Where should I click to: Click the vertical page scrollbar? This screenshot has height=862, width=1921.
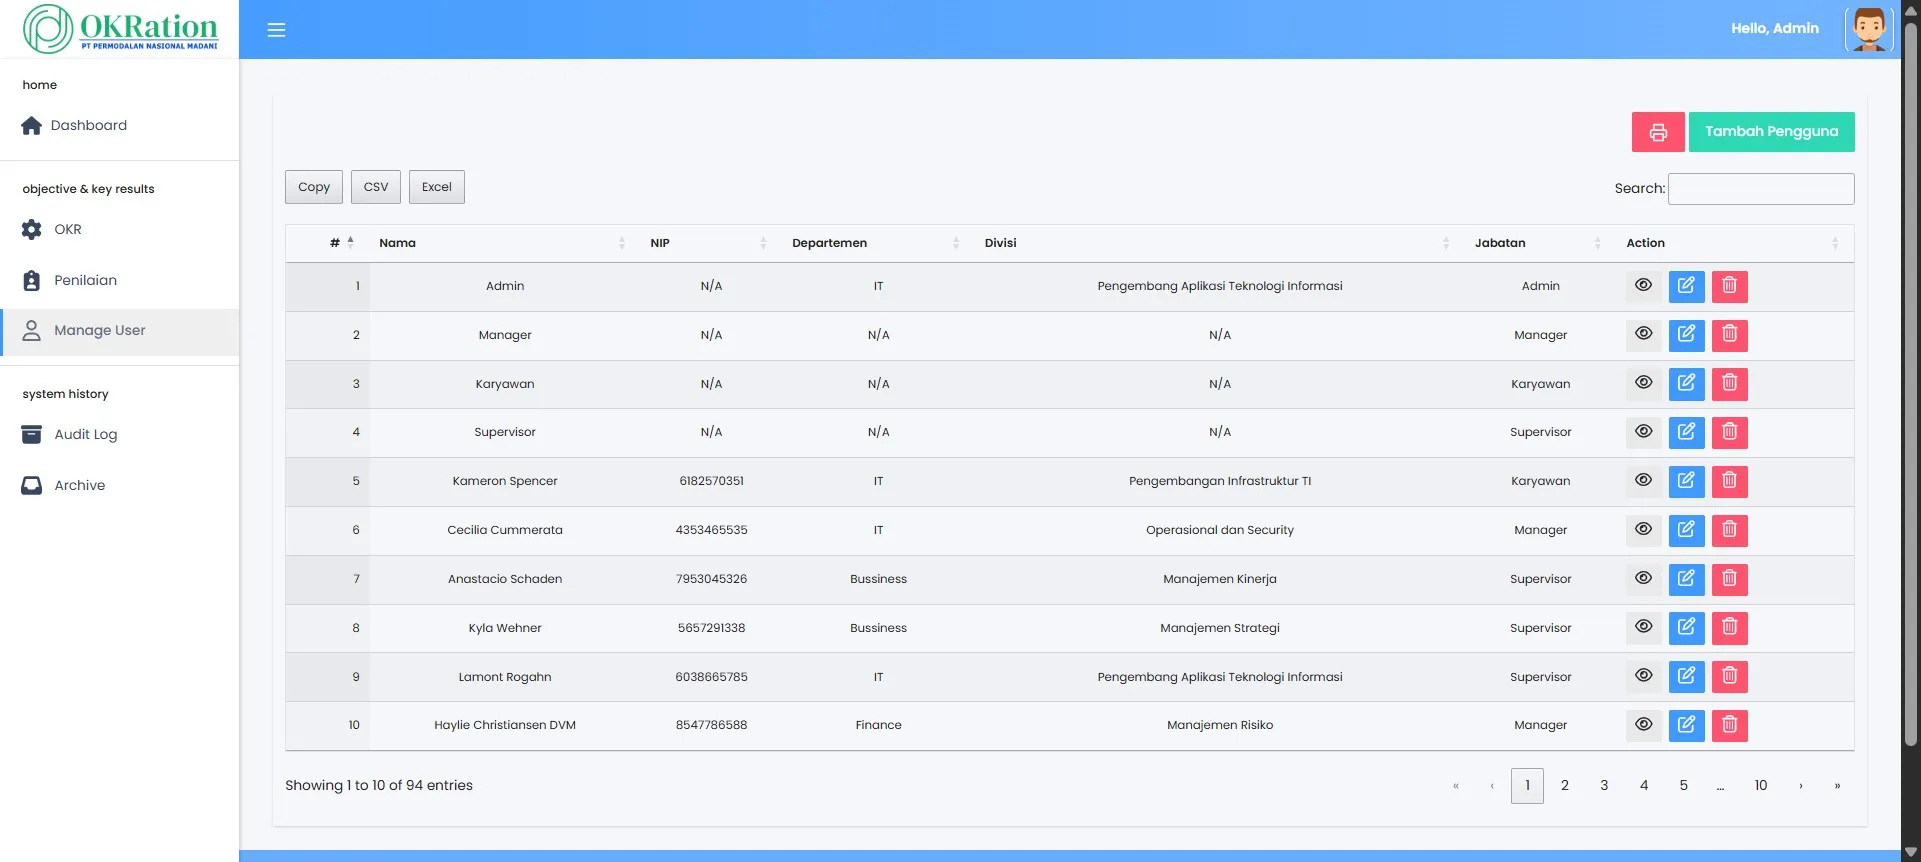[1911, 385]
